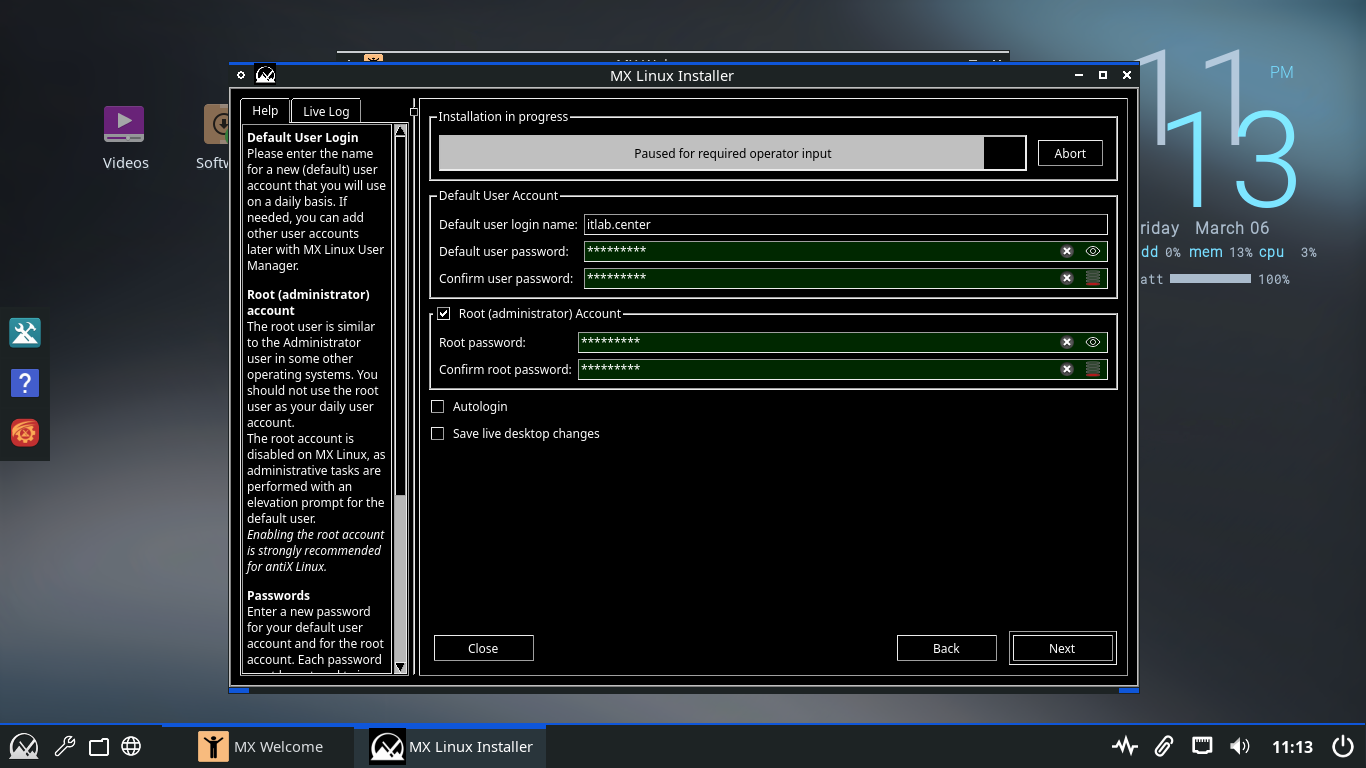The height and width of the screenshot is (768, 1366).
Task: Show the default user password with eye icon
Action: point(1093,251)
